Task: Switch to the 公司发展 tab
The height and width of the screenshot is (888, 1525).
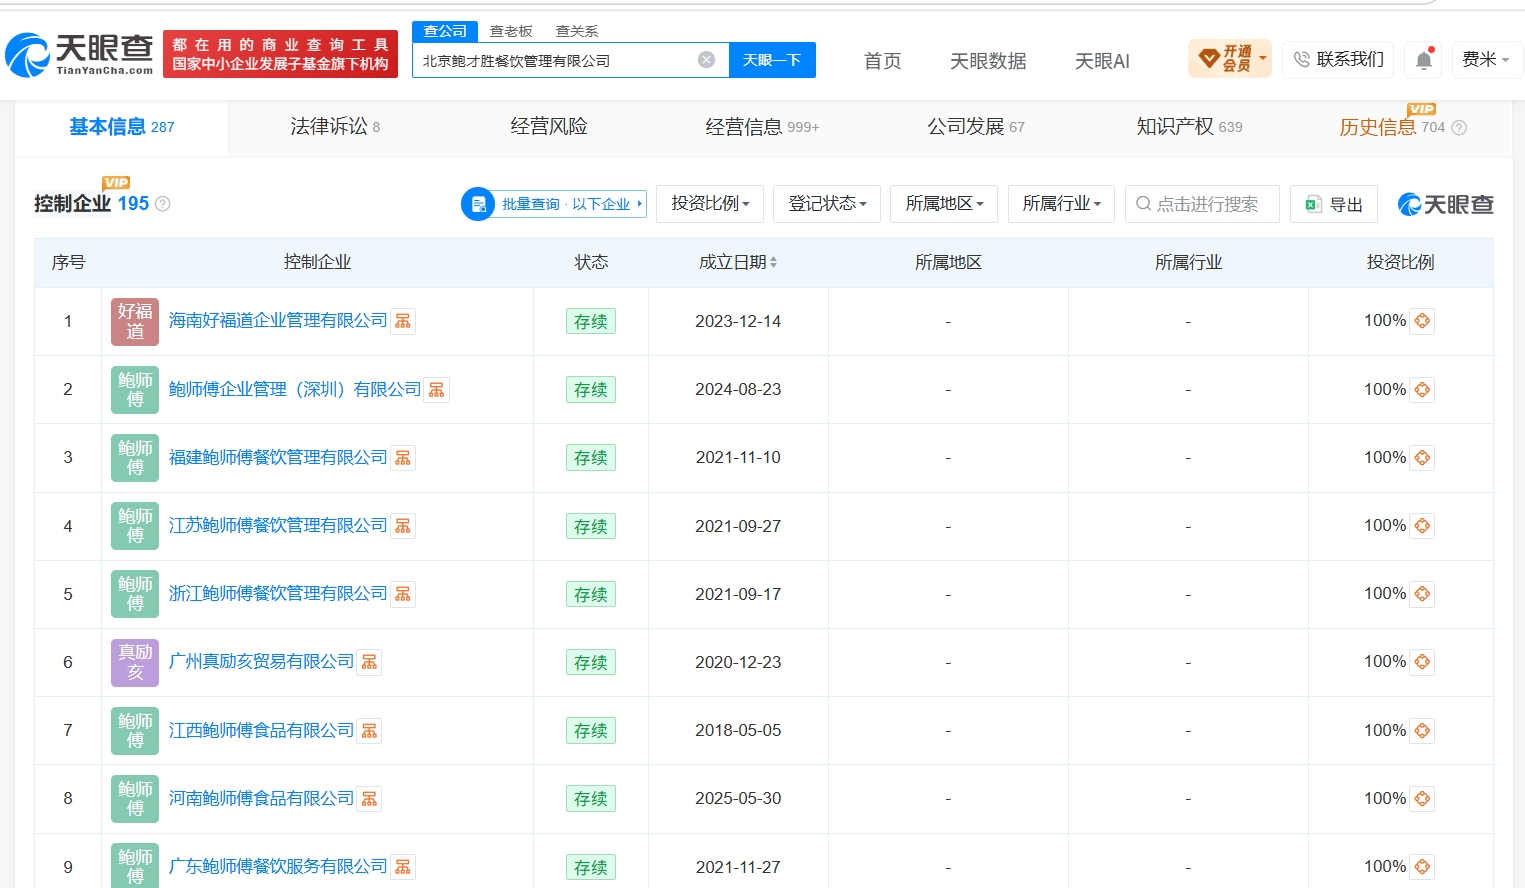Action: coord(976,127)
